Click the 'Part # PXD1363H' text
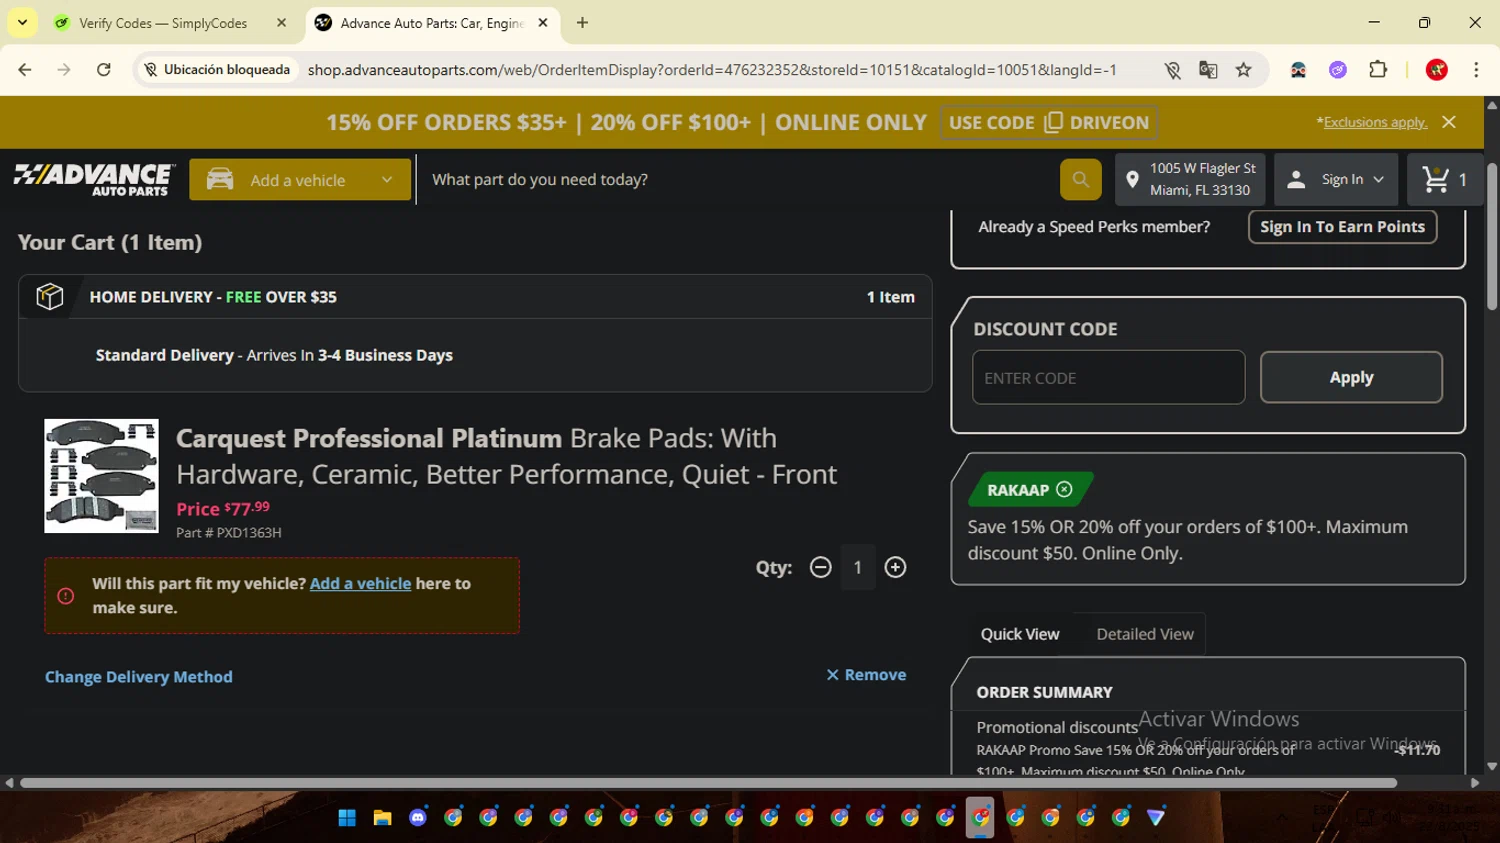The width and height of the screenshot is (1500, 843). [x=229, y=533]
